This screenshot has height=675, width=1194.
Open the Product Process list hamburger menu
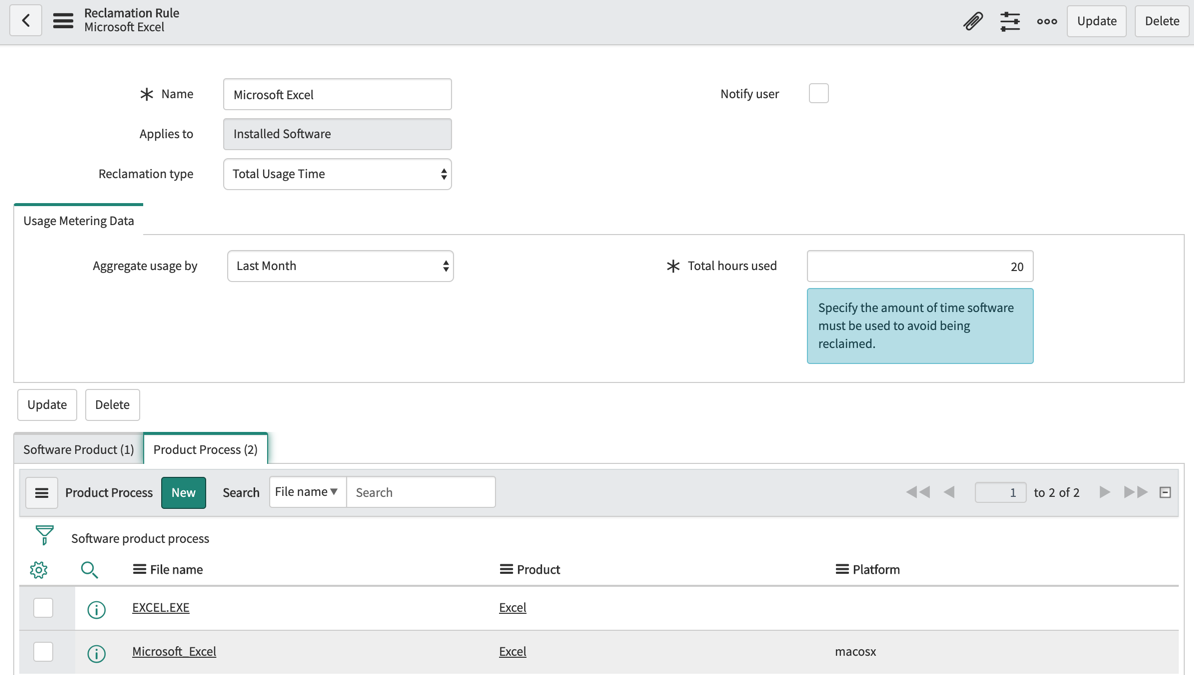[x=42, y=493]
